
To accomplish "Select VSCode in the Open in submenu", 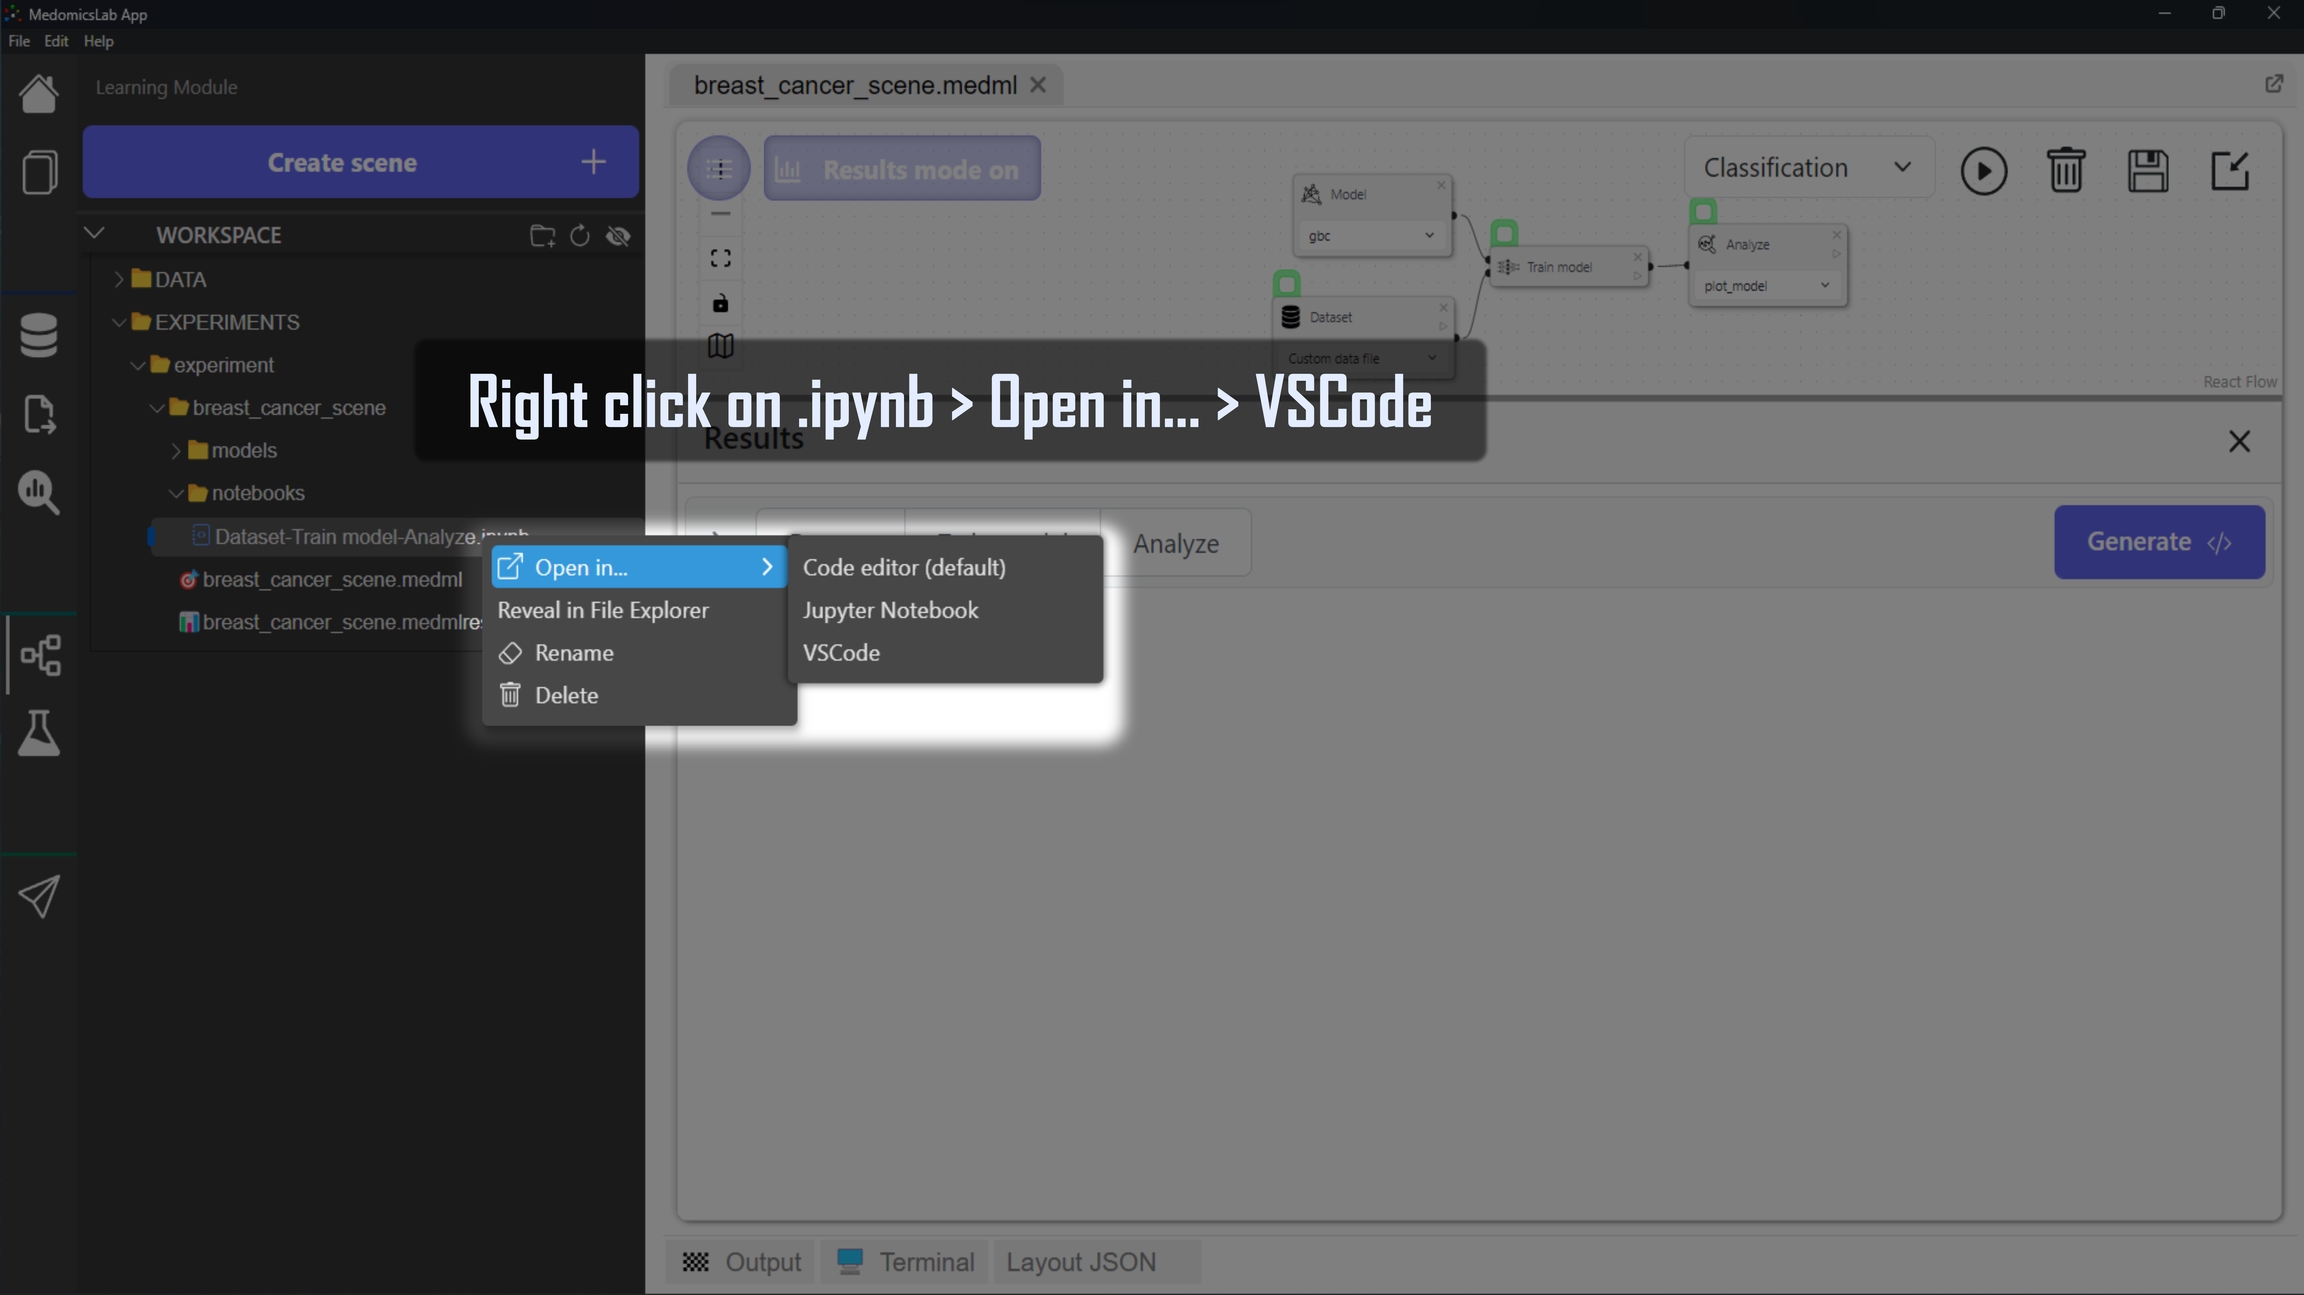I will (x=841, y=653).
